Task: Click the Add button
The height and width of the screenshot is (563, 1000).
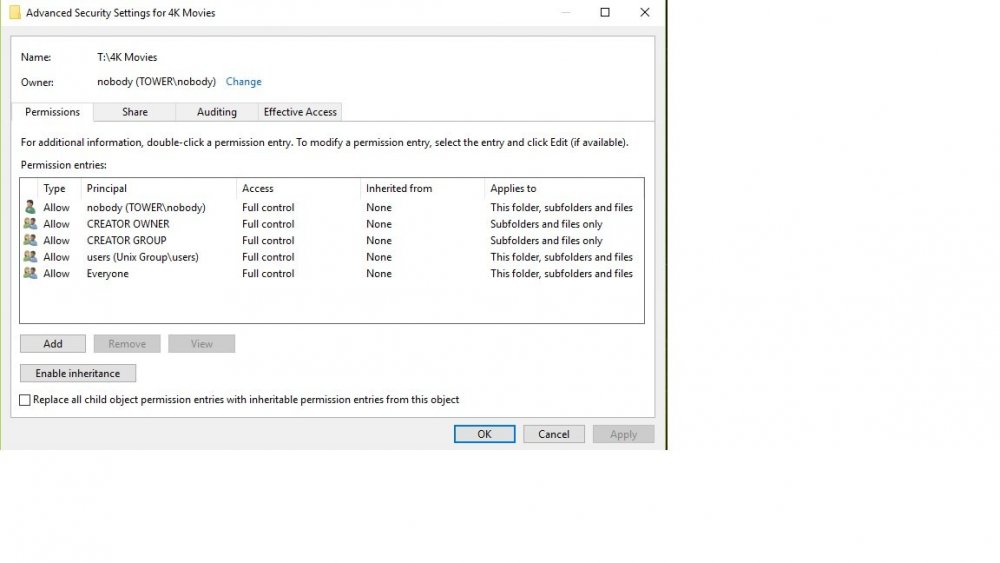Action: [53, 344]
